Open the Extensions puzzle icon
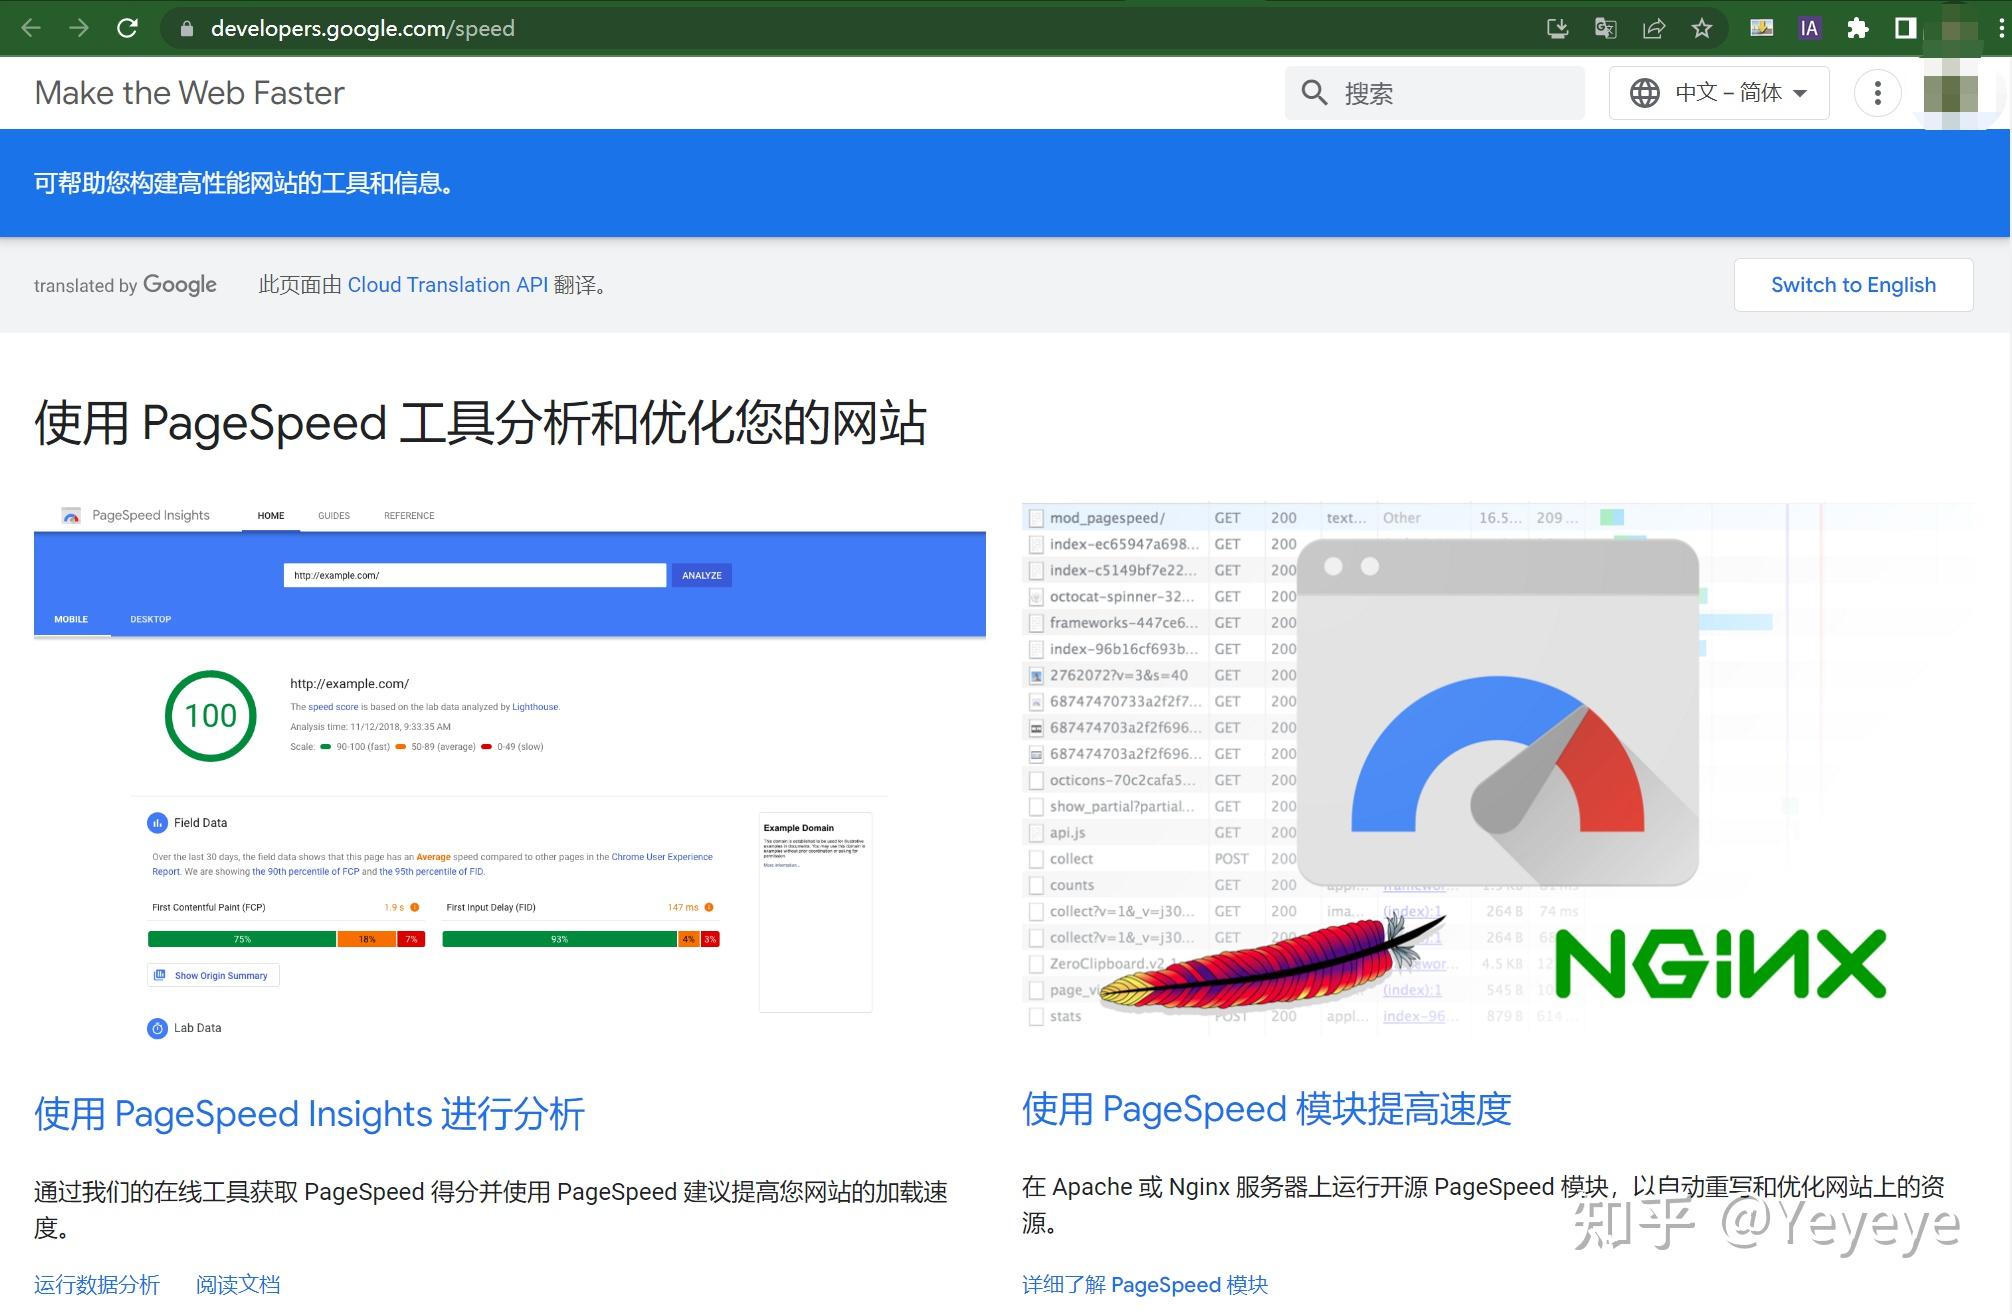This screenshot has height=1314, width=2012. coord(1857,28)
